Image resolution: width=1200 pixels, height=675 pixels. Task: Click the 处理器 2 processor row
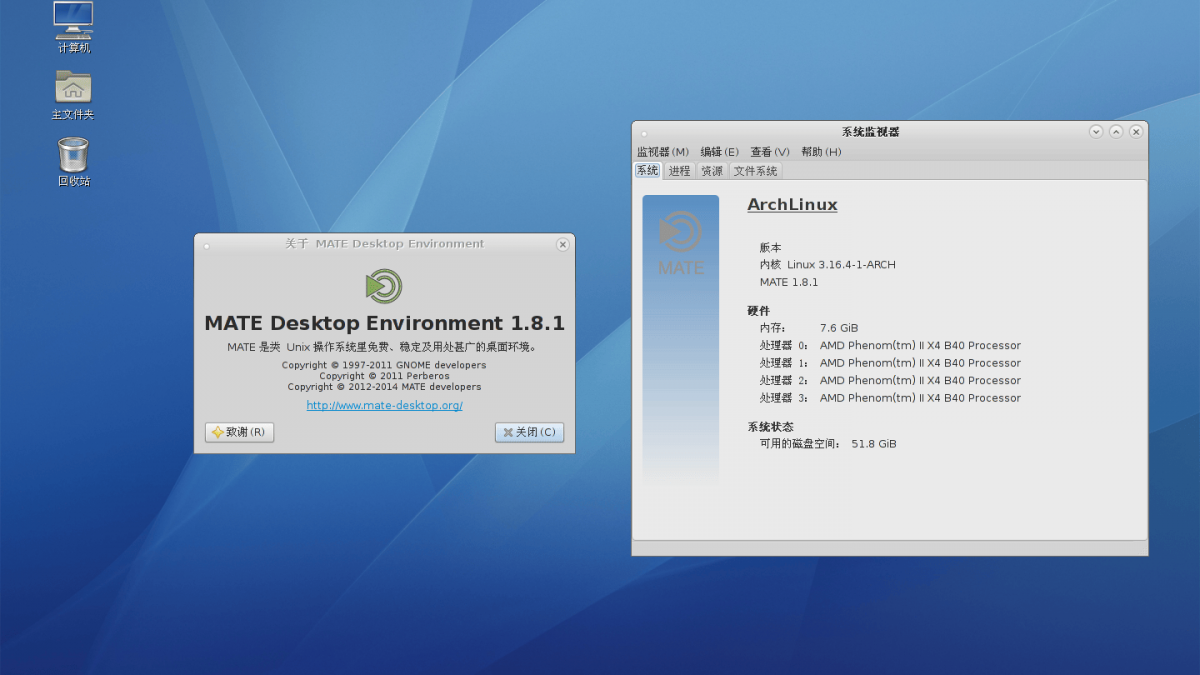coord(890,381)
